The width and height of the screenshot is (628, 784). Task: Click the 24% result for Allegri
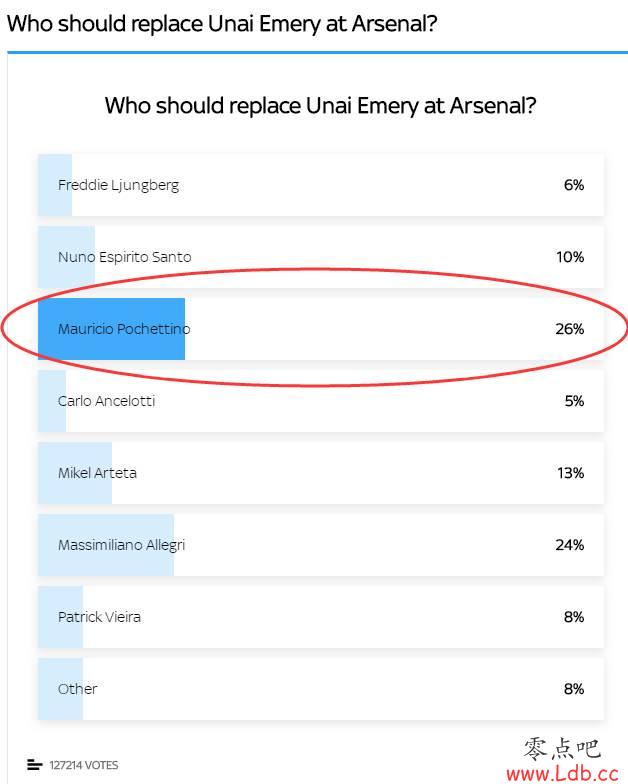coord(570,545)
